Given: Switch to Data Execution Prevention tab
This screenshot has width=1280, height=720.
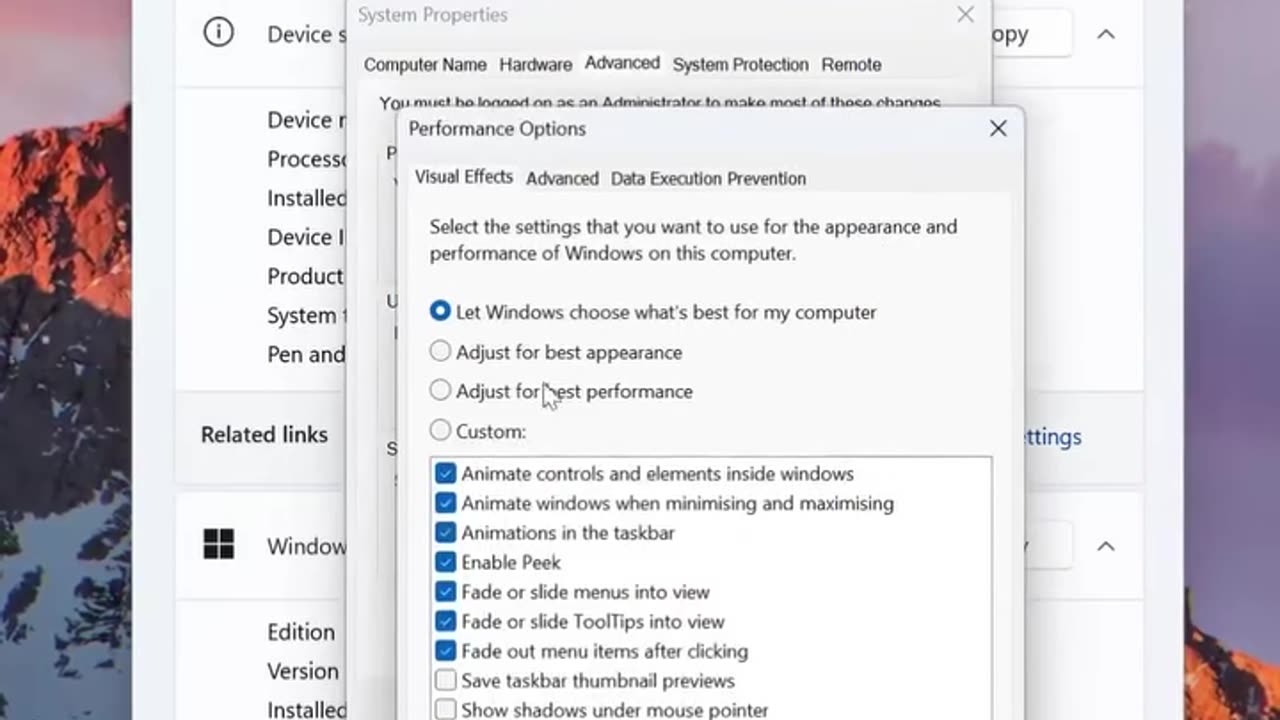Looking at the screenshot, I should point(708,179).
